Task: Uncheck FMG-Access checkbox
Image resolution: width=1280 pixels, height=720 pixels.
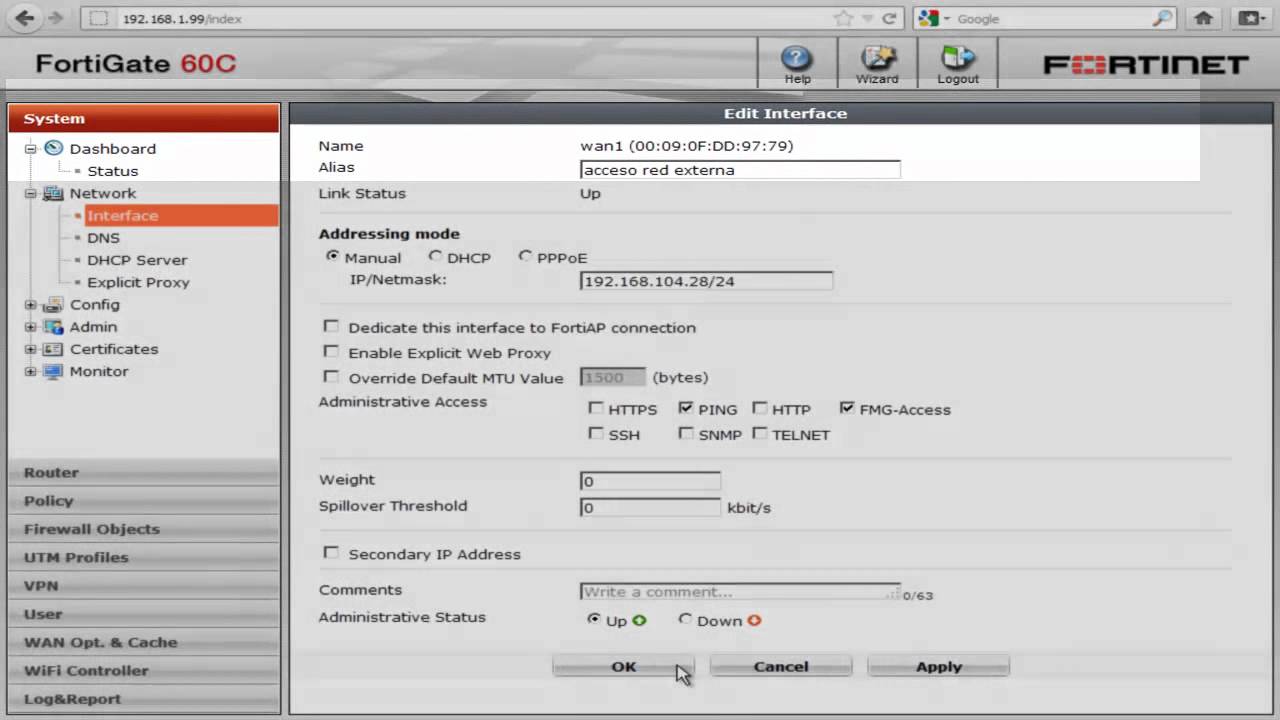Action: [848, 408]
